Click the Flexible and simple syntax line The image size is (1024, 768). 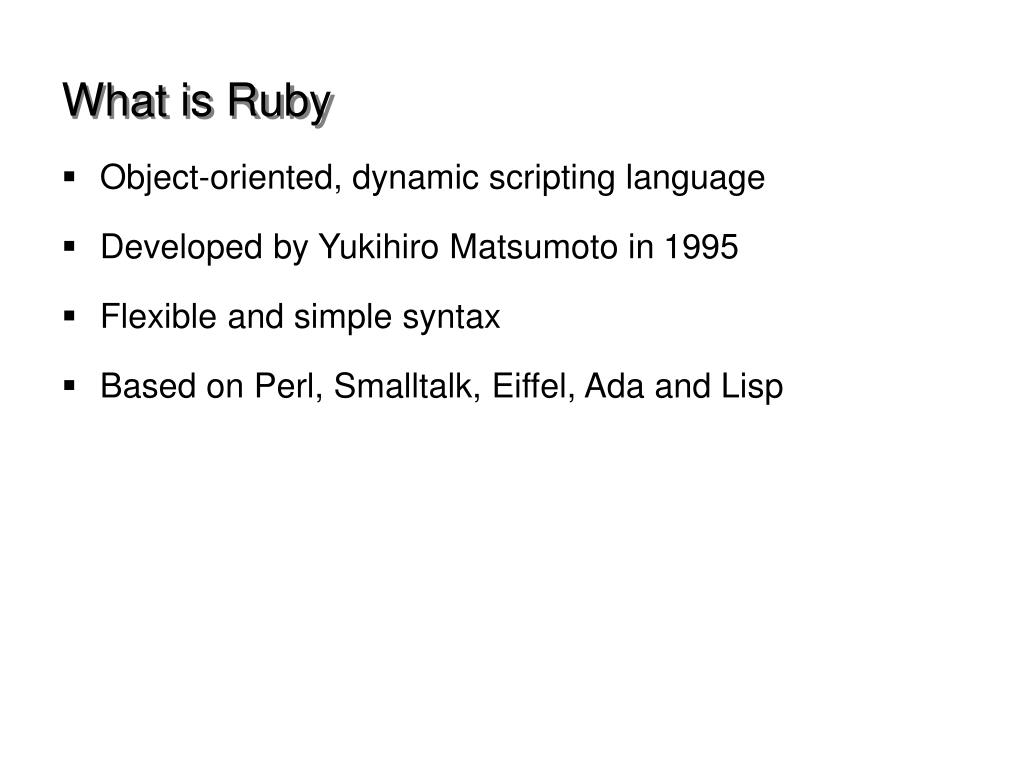point(300,318)
